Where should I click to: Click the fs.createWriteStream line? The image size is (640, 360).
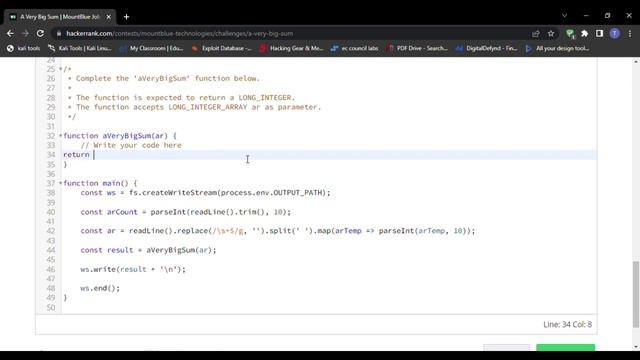click(205, 193)
